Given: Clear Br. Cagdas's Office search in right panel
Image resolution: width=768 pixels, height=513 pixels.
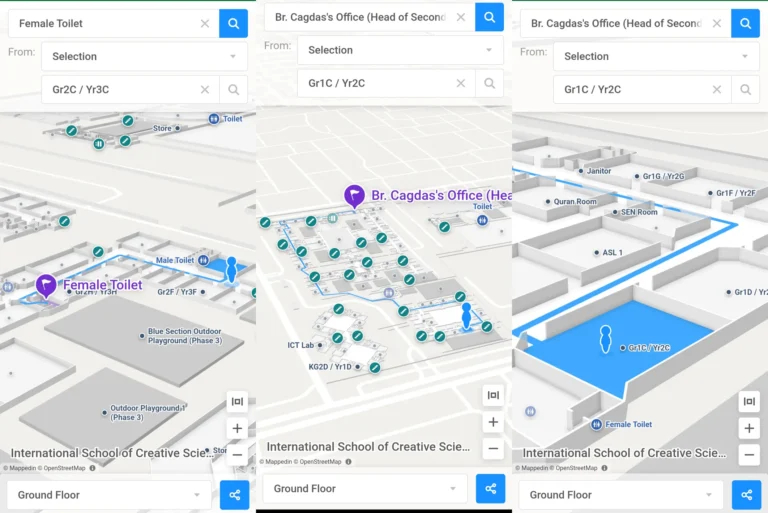Looking at the screenshot, I should click(x=717, y=23).
